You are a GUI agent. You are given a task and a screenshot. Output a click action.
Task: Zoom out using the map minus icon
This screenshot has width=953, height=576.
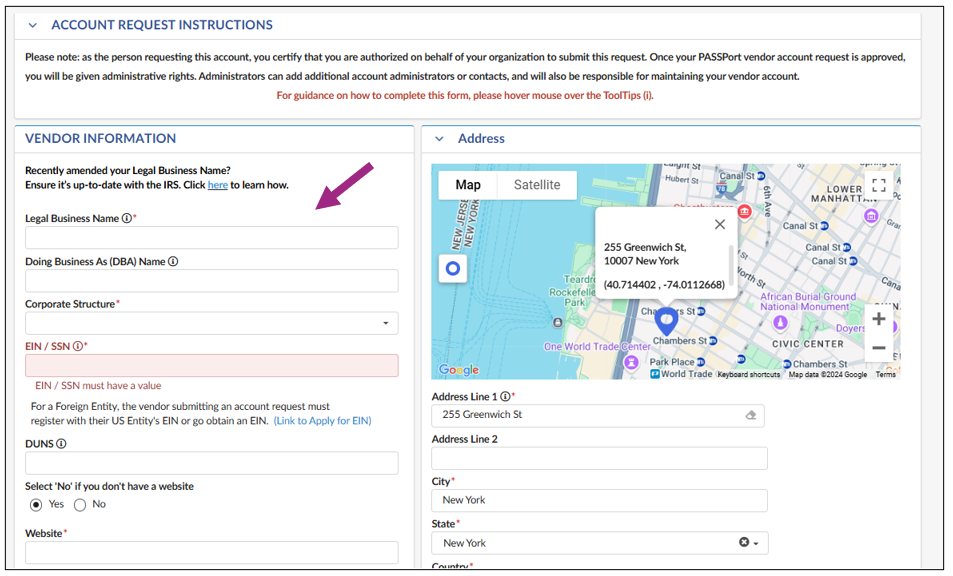coord(877,346)
